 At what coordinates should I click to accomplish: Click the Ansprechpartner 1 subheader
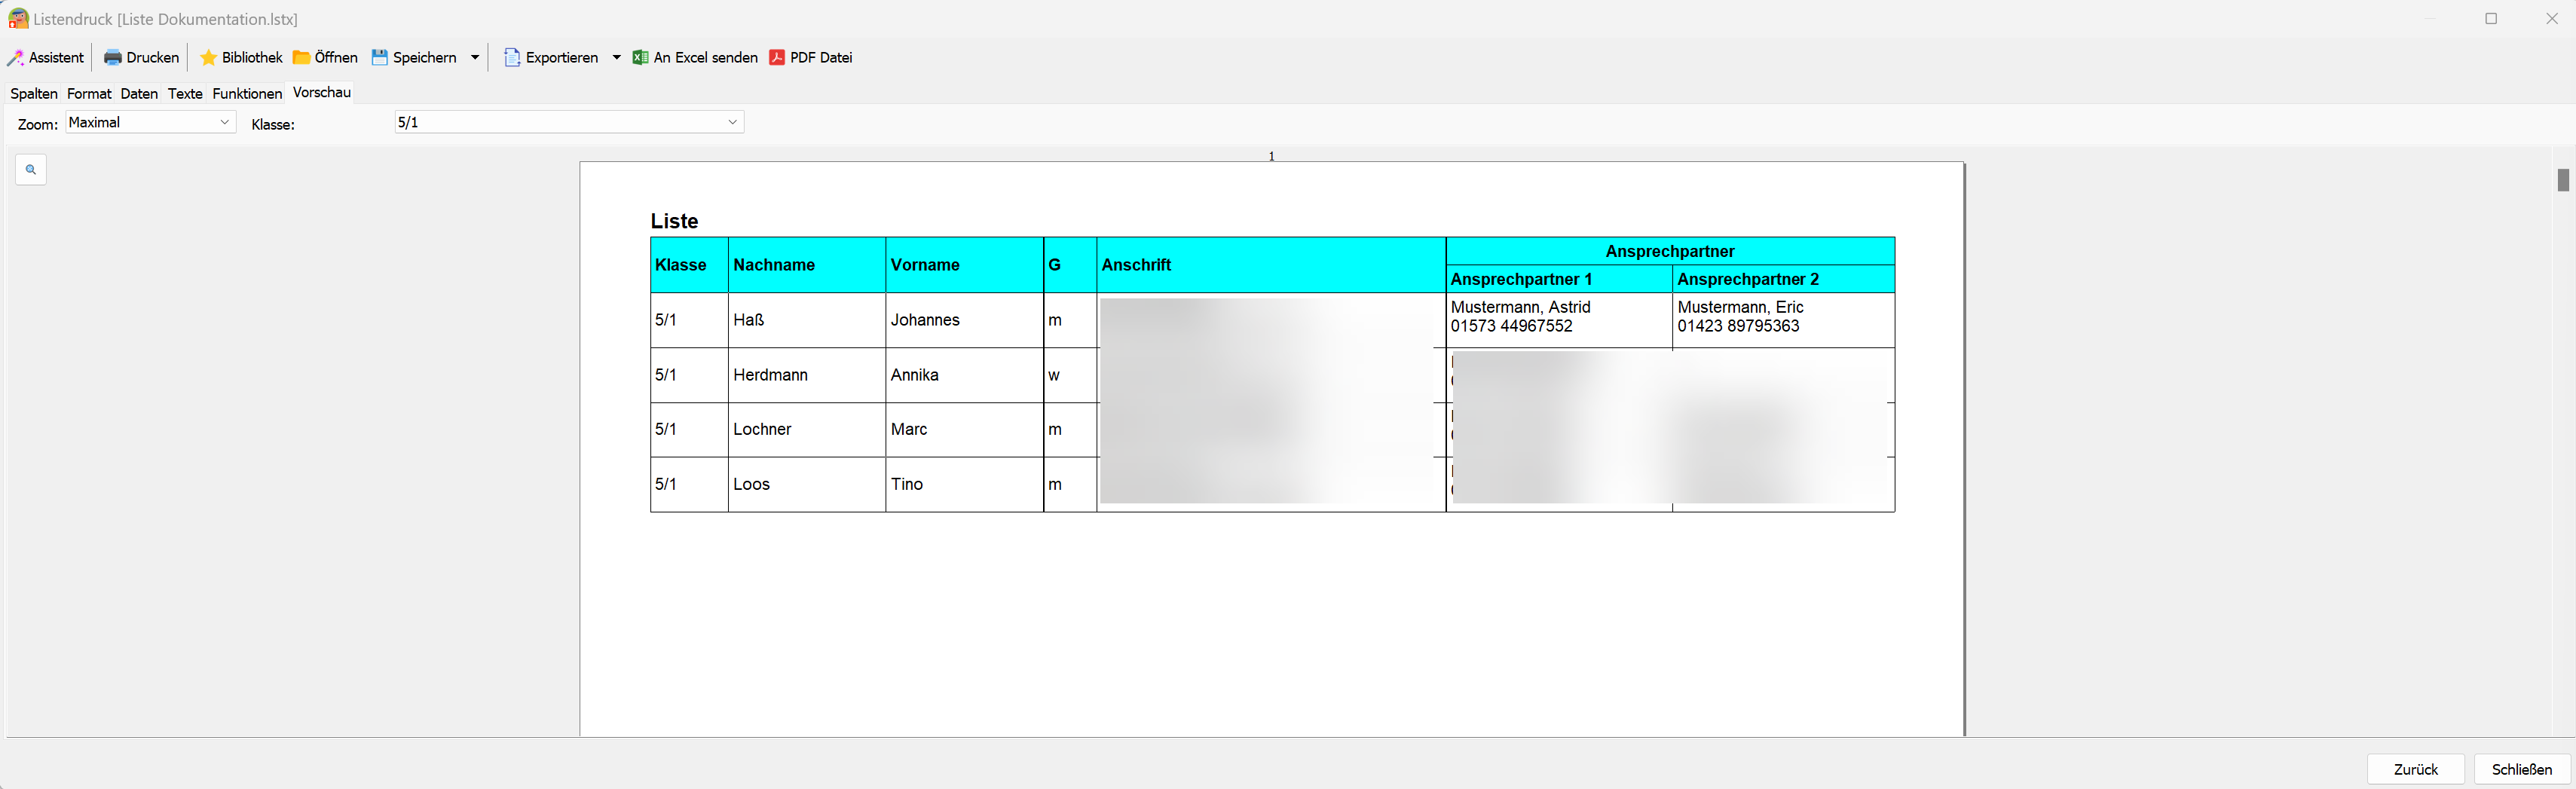click(1559, 279)
